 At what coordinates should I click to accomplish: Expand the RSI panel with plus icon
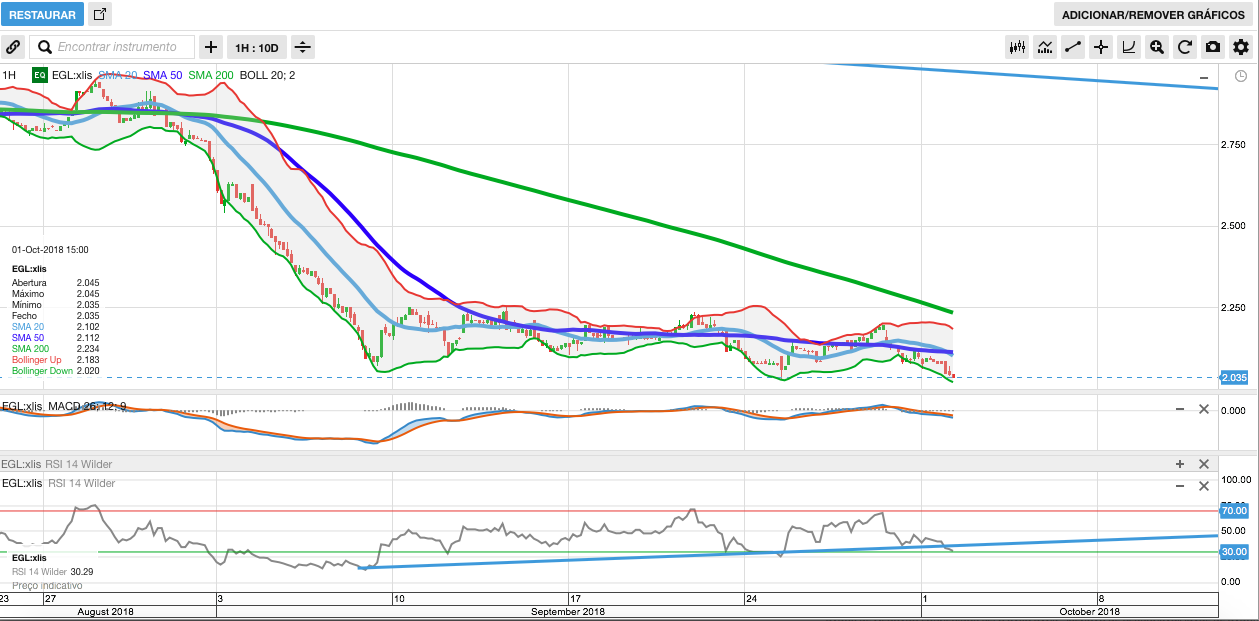(x=1180, y=464)
